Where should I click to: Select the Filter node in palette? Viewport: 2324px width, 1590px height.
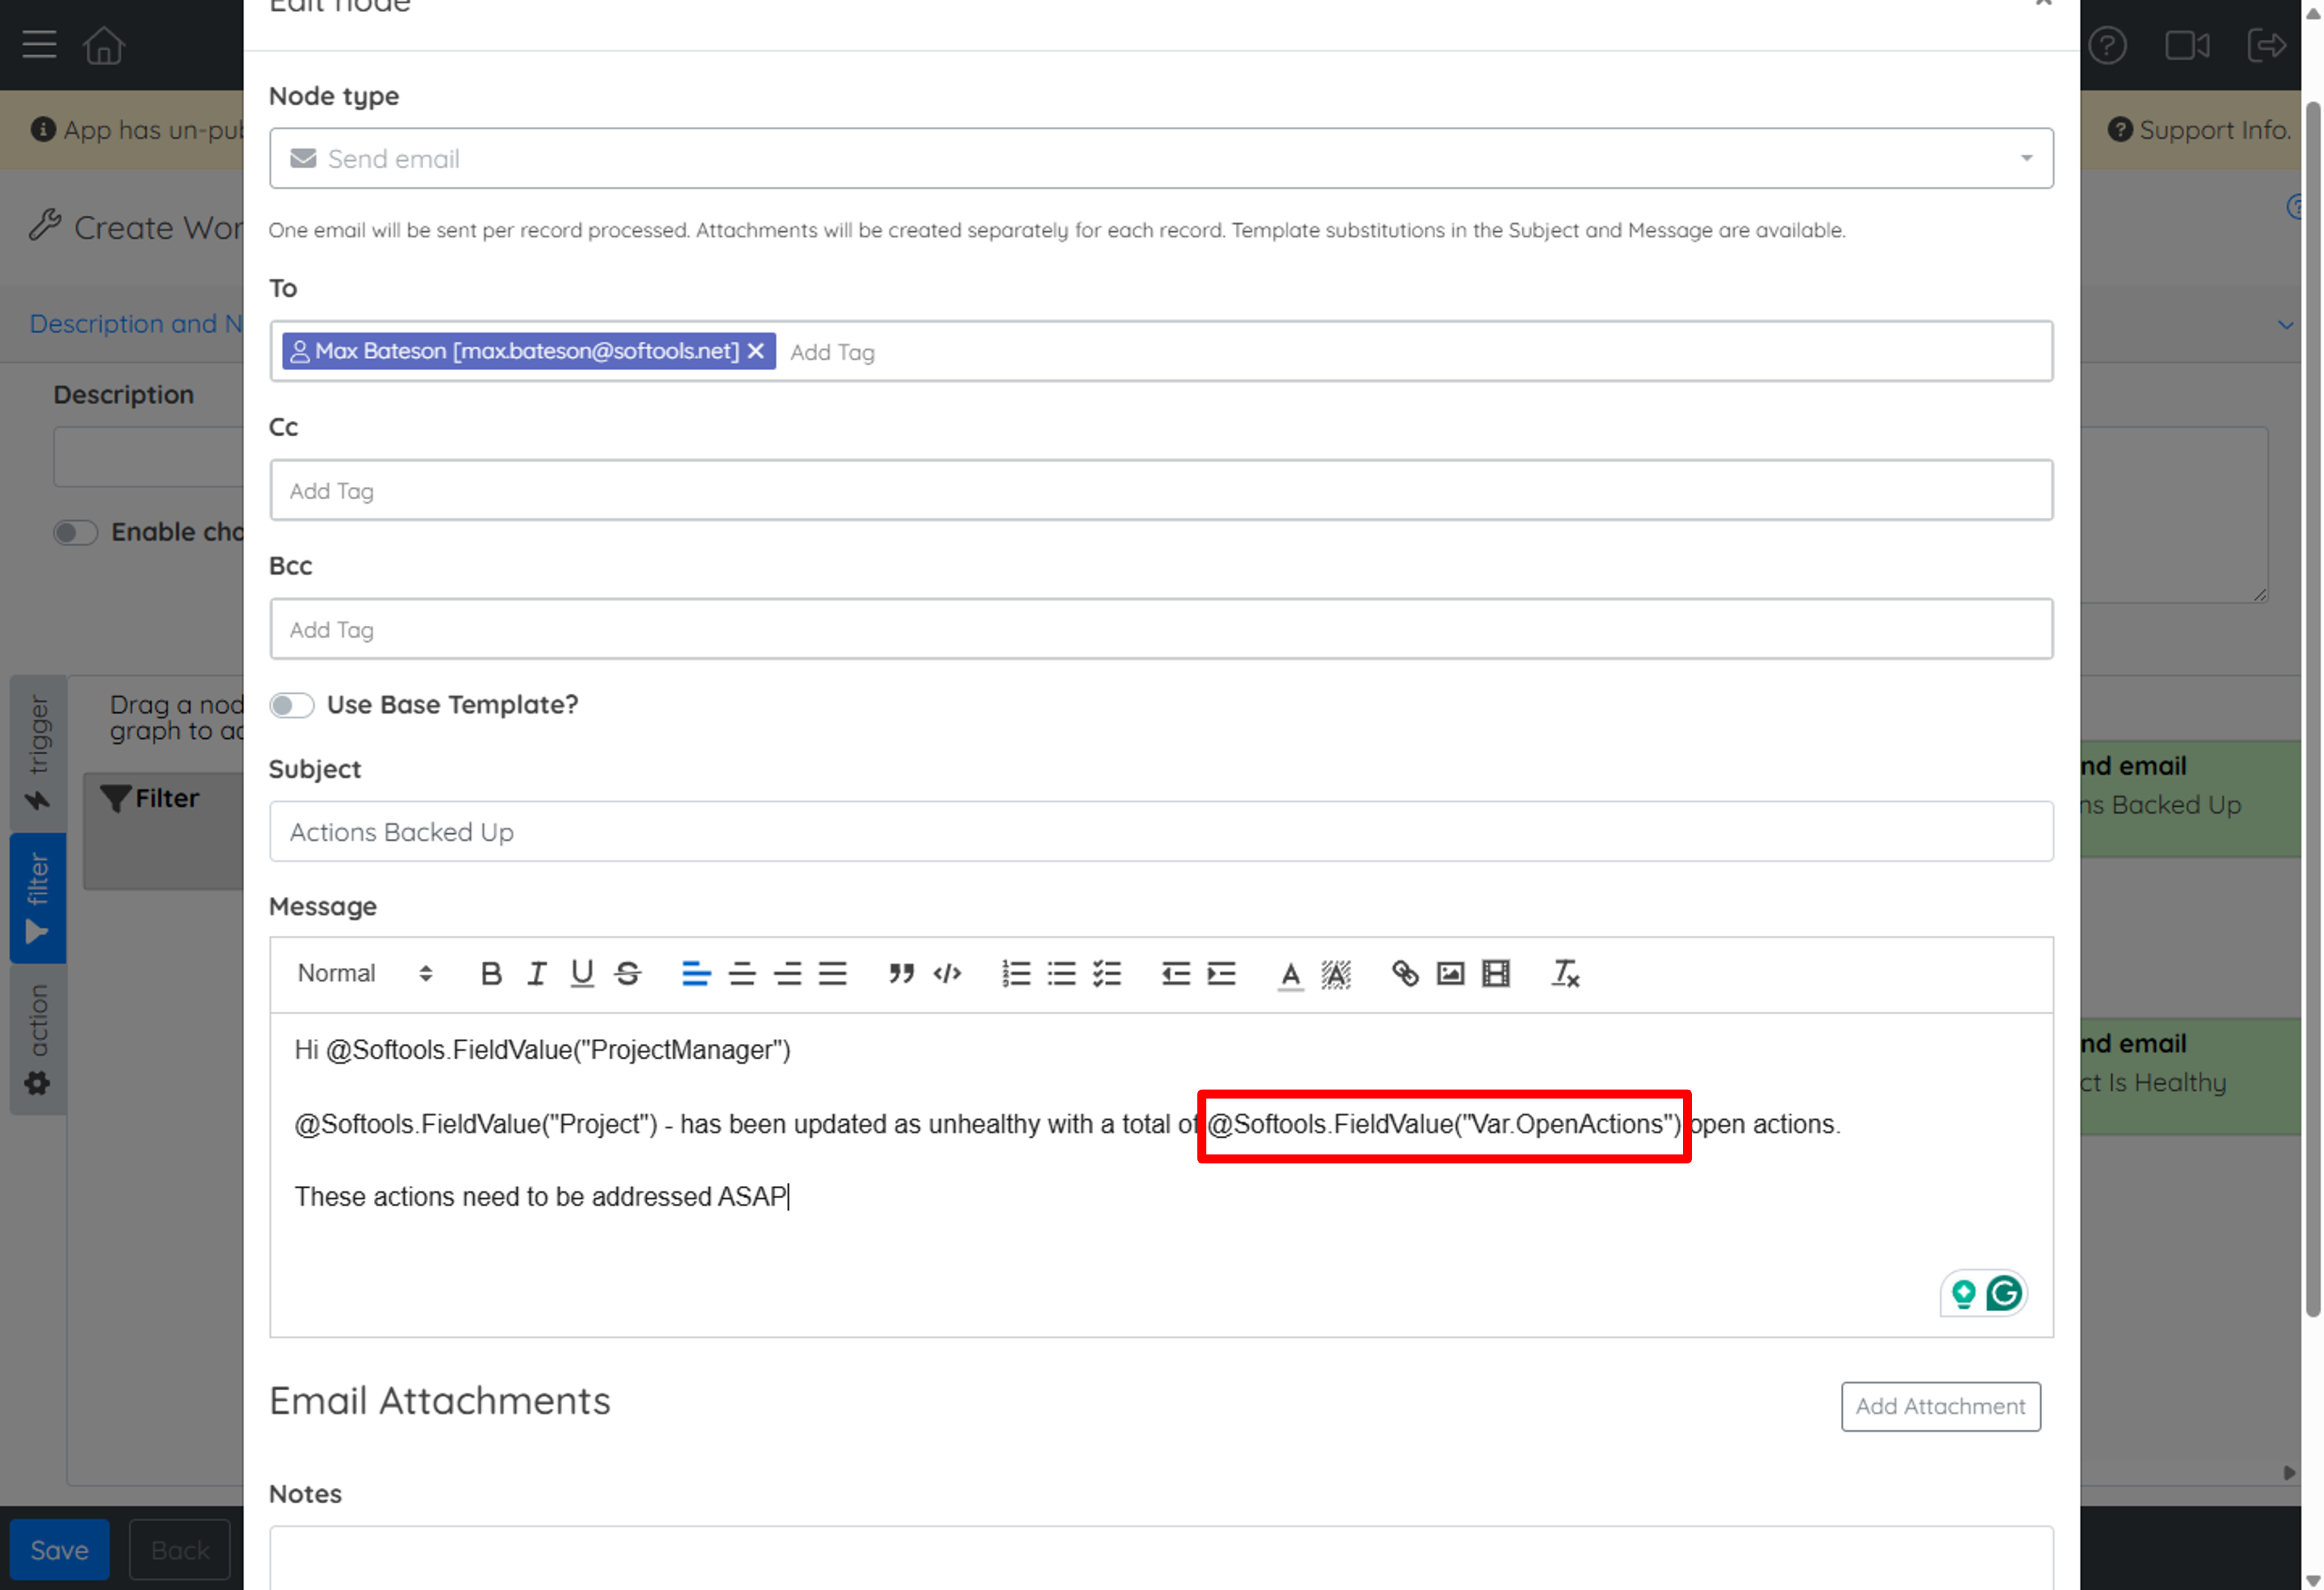163,832
